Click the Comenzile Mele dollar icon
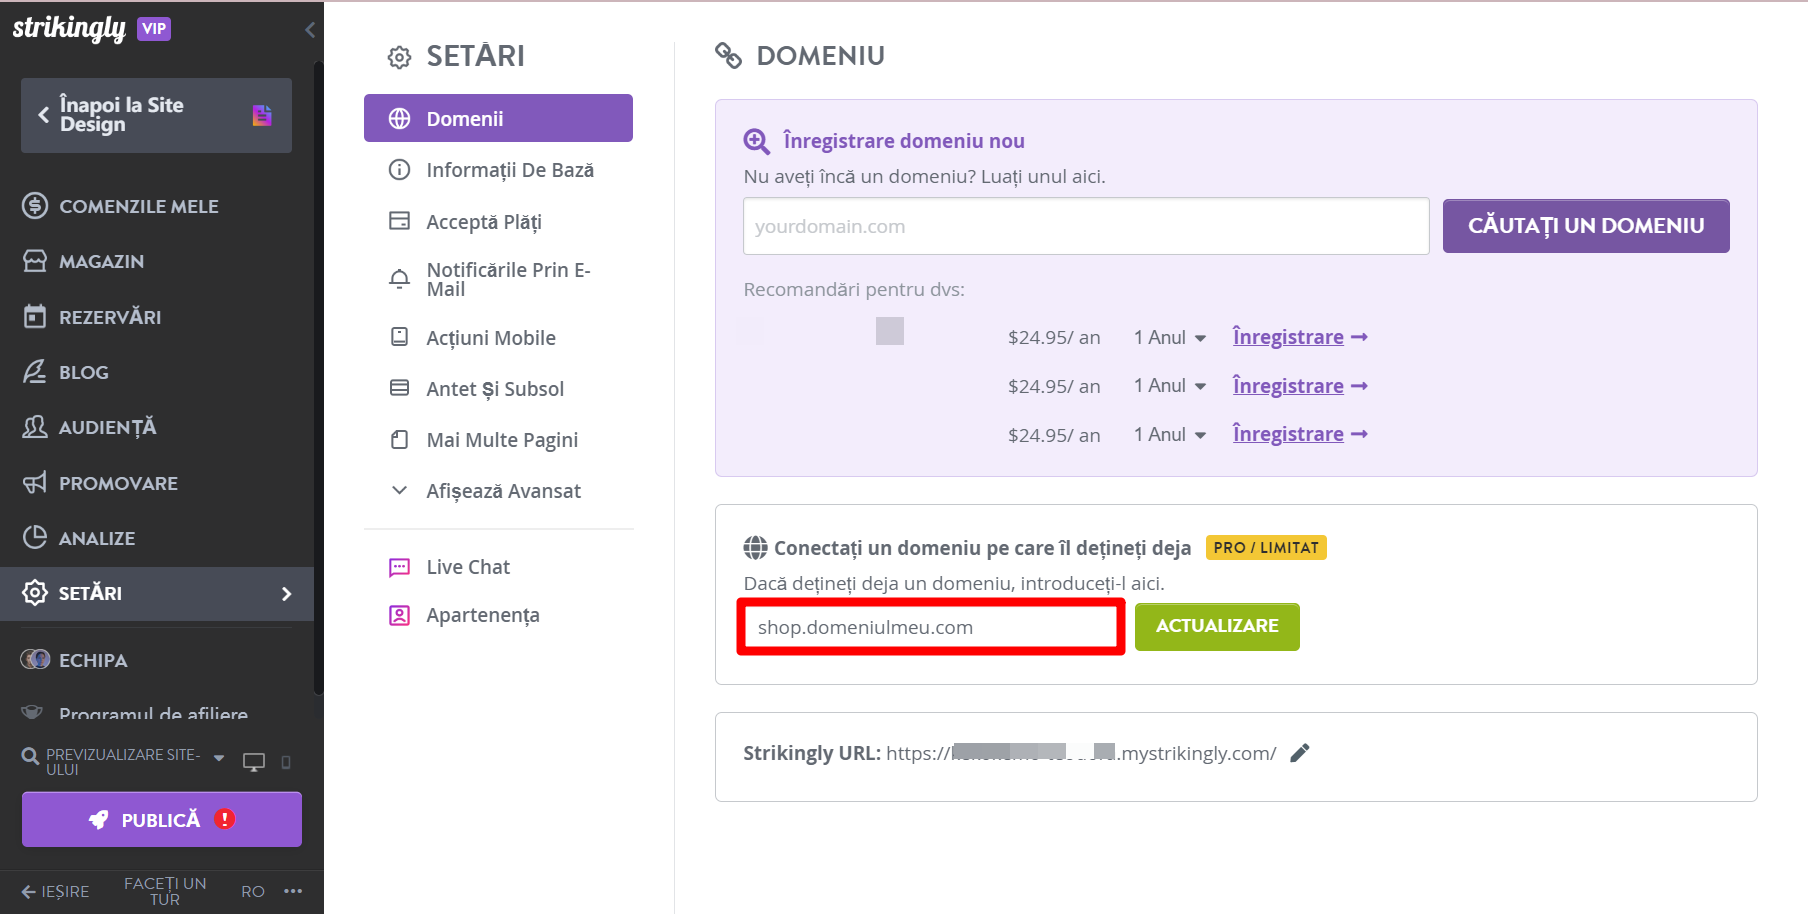1808x914 pixels. (x=35, y=206)
